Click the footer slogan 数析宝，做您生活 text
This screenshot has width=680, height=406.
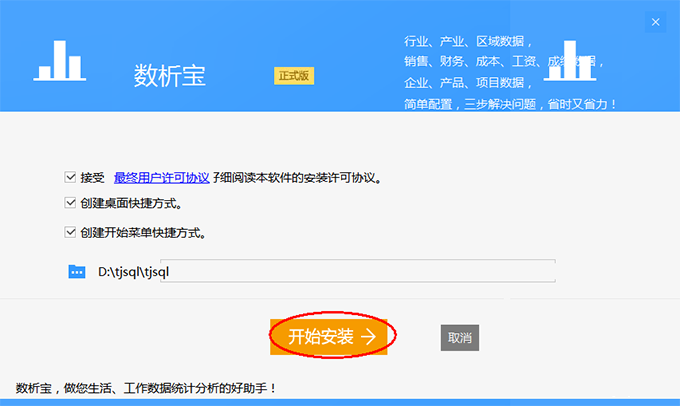point(146,388)
